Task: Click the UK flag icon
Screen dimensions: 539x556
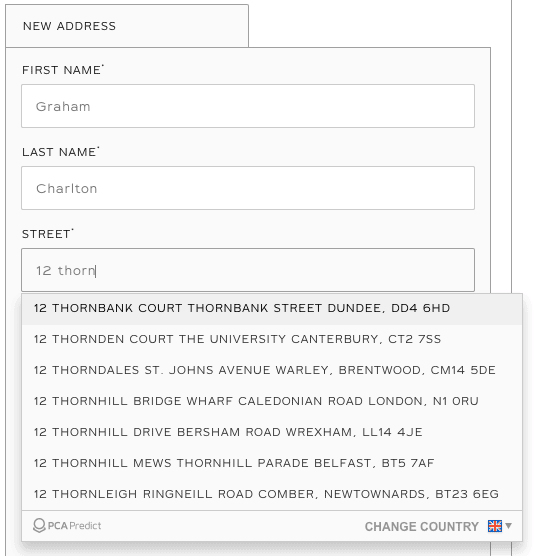Action: click(495, 526)
